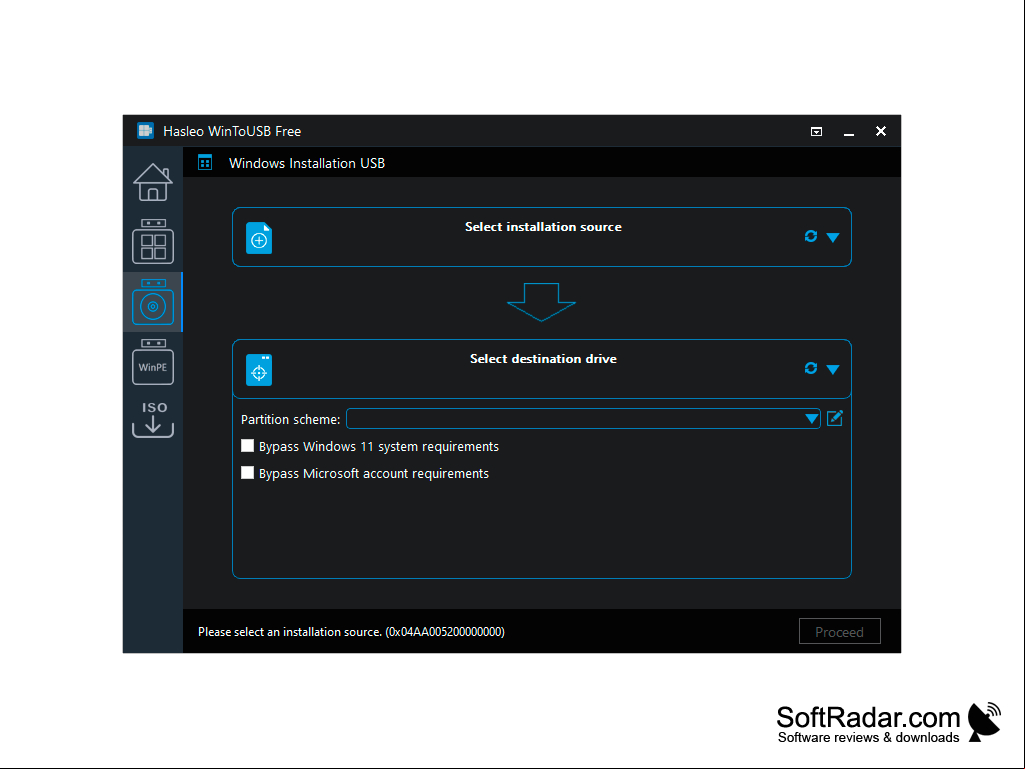Refresh the installation source list

pyautogui.click(x=811, y=236)
